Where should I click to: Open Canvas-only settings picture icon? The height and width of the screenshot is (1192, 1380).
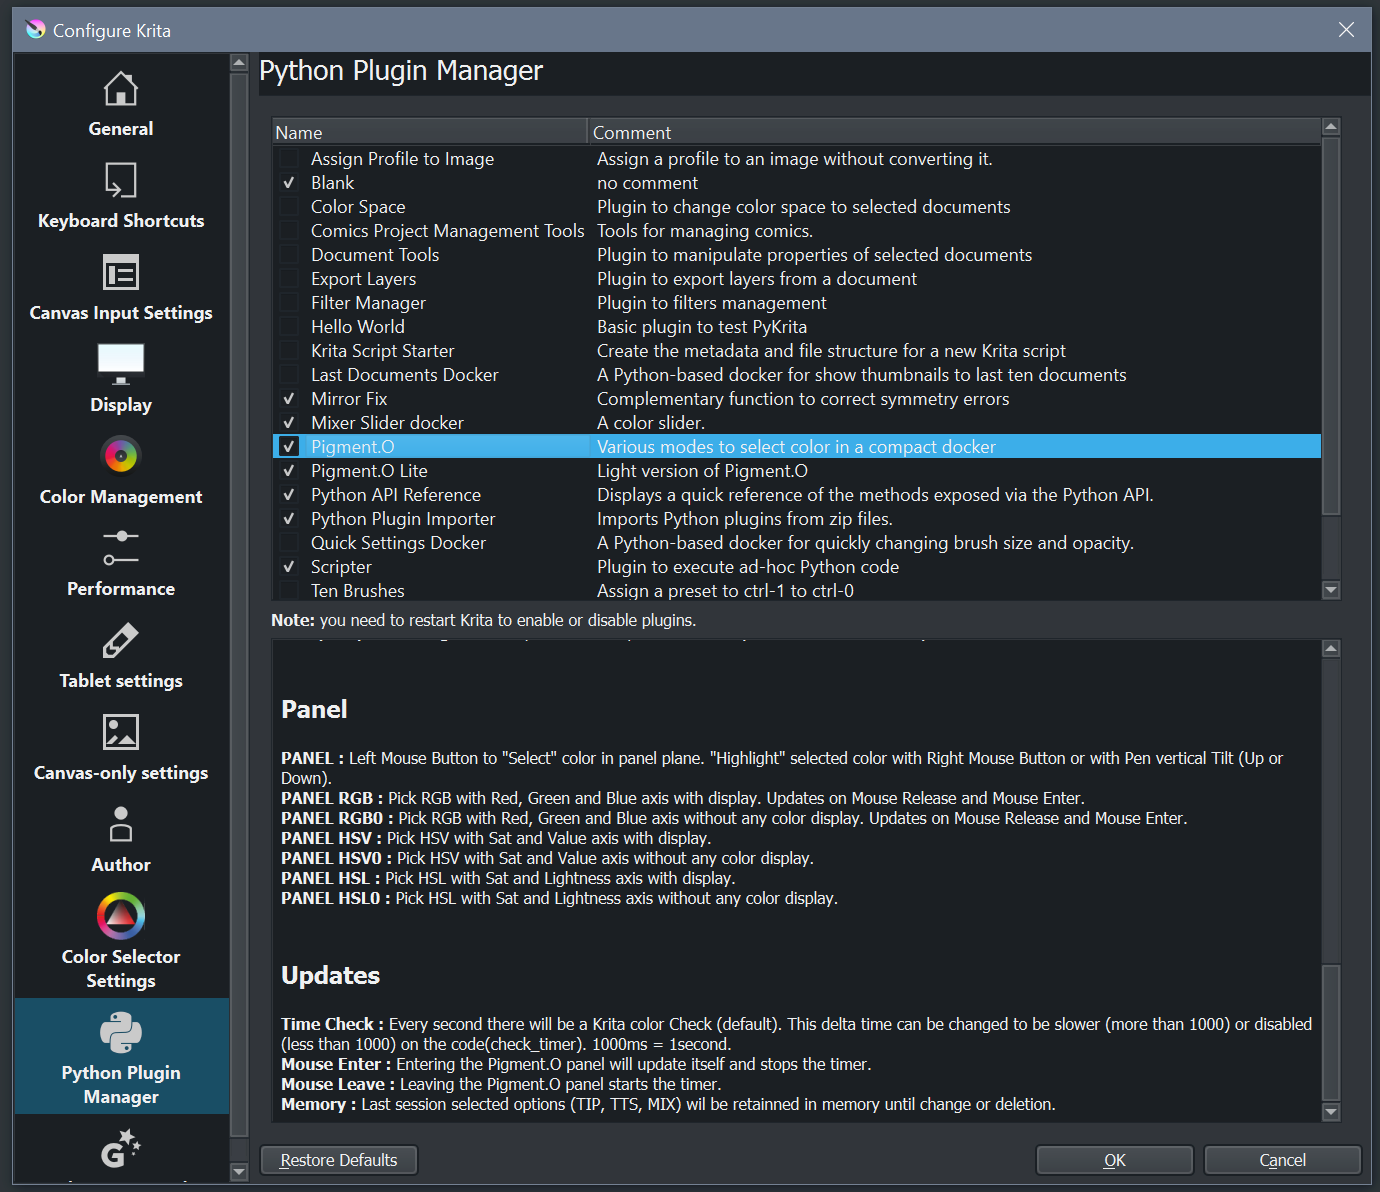tap(121, 732)
